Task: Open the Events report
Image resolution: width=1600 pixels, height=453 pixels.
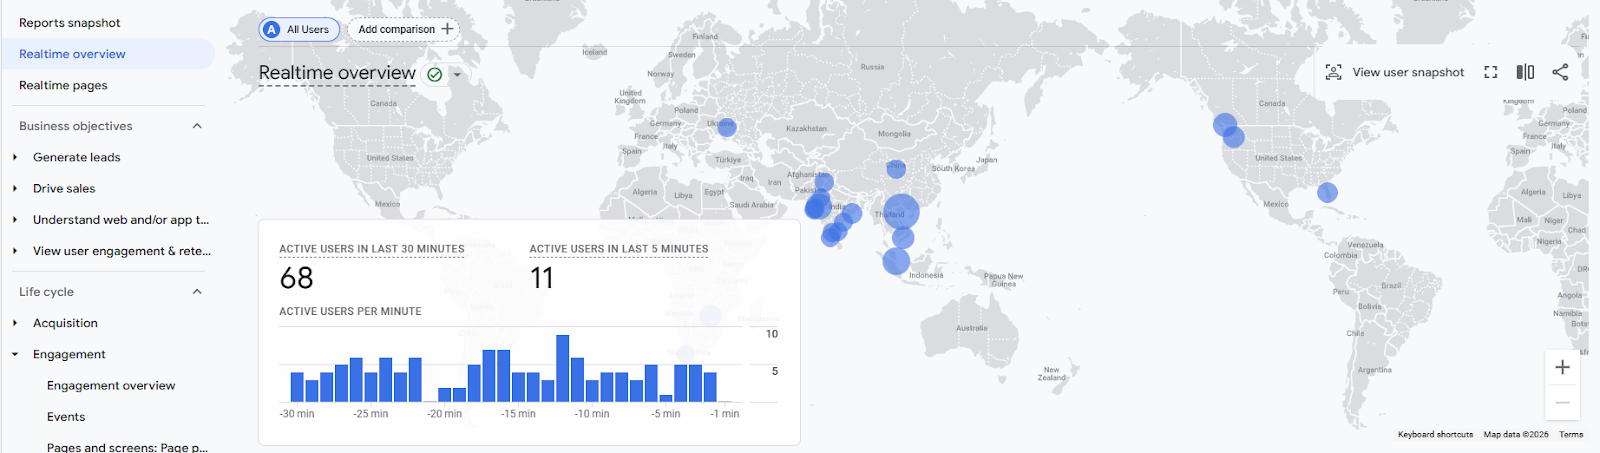Action: click(66, 417)
